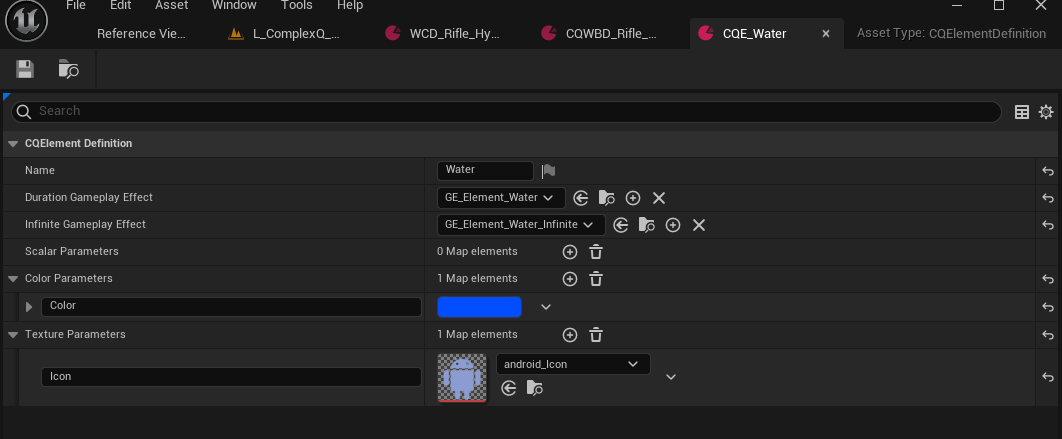
Task: Open the Icon map entry options chevron
Action: [x=671, y=377]
